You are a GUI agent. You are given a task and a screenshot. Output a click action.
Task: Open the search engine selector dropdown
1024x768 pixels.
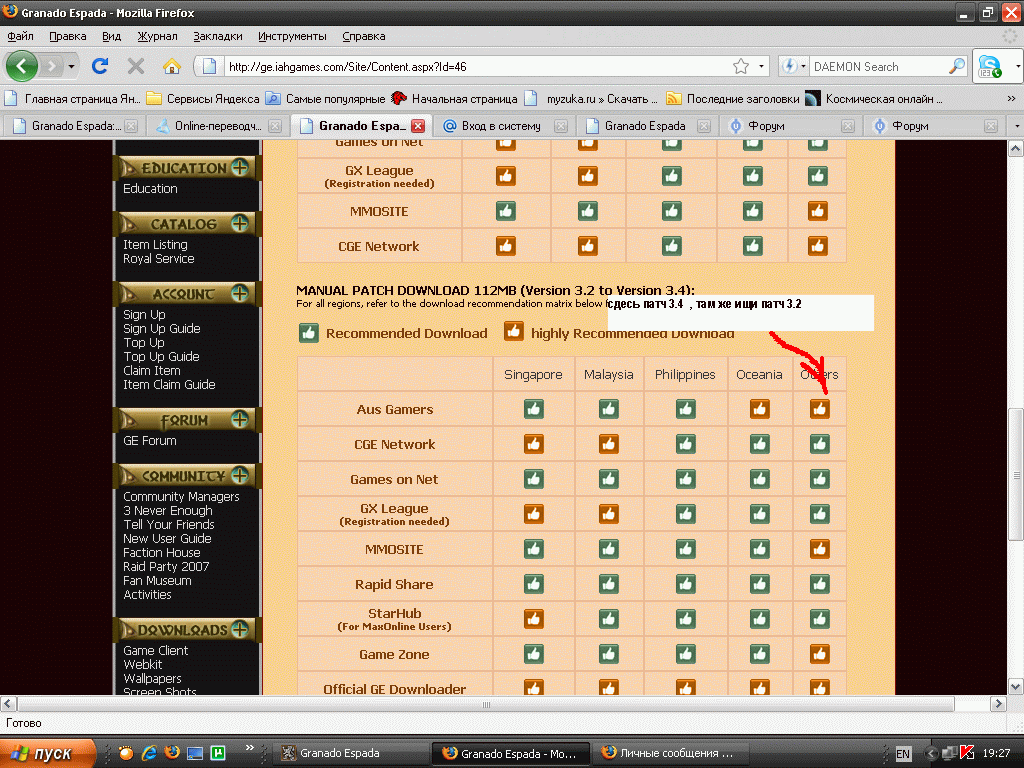point(803,66)
